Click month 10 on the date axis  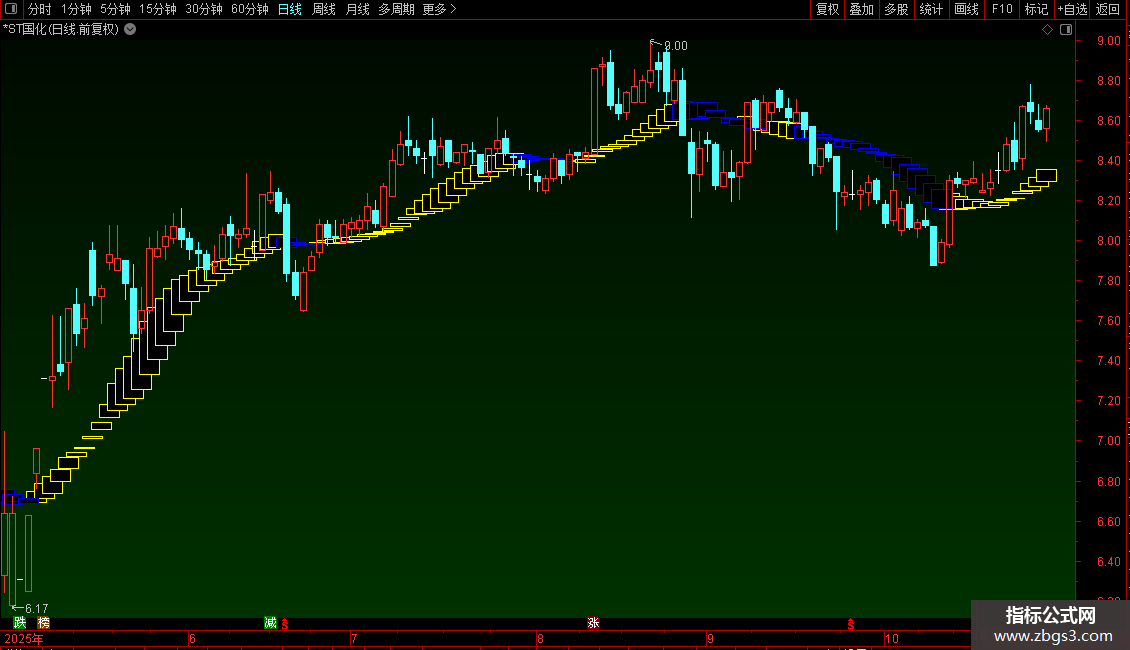[x=891, y=638]
